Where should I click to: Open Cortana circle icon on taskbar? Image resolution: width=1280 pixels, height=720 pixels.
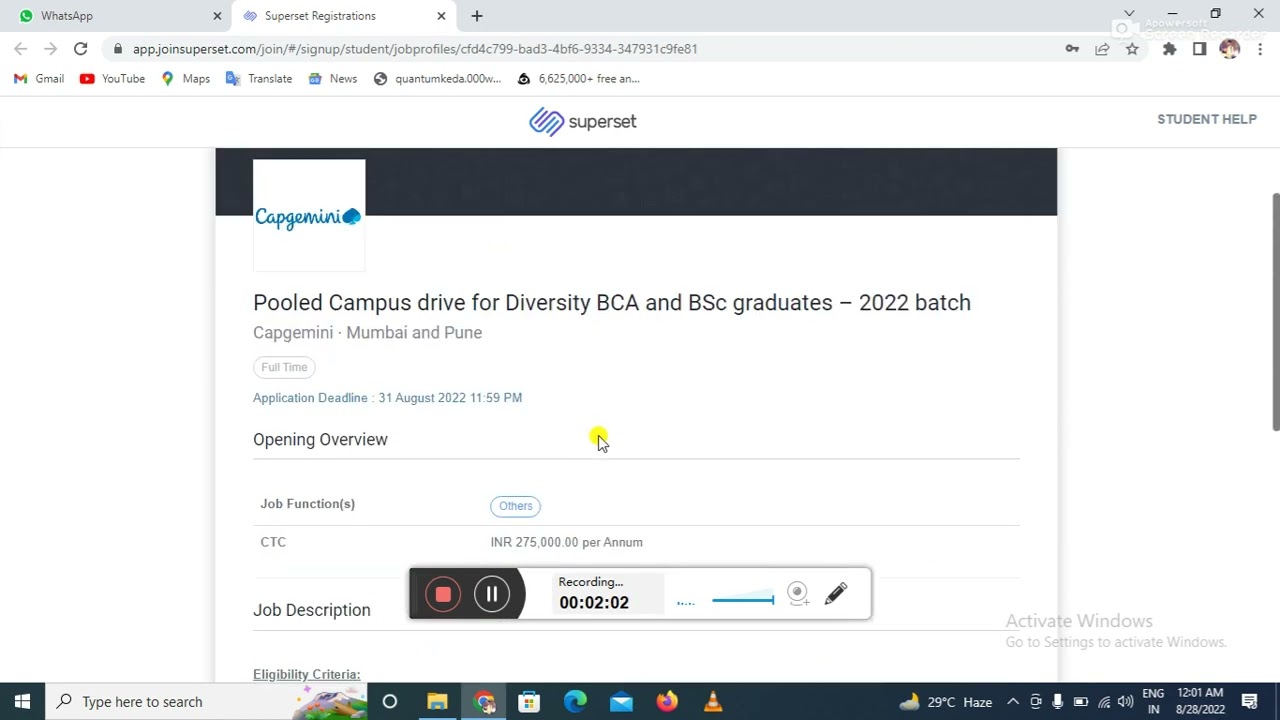[390, 702]
